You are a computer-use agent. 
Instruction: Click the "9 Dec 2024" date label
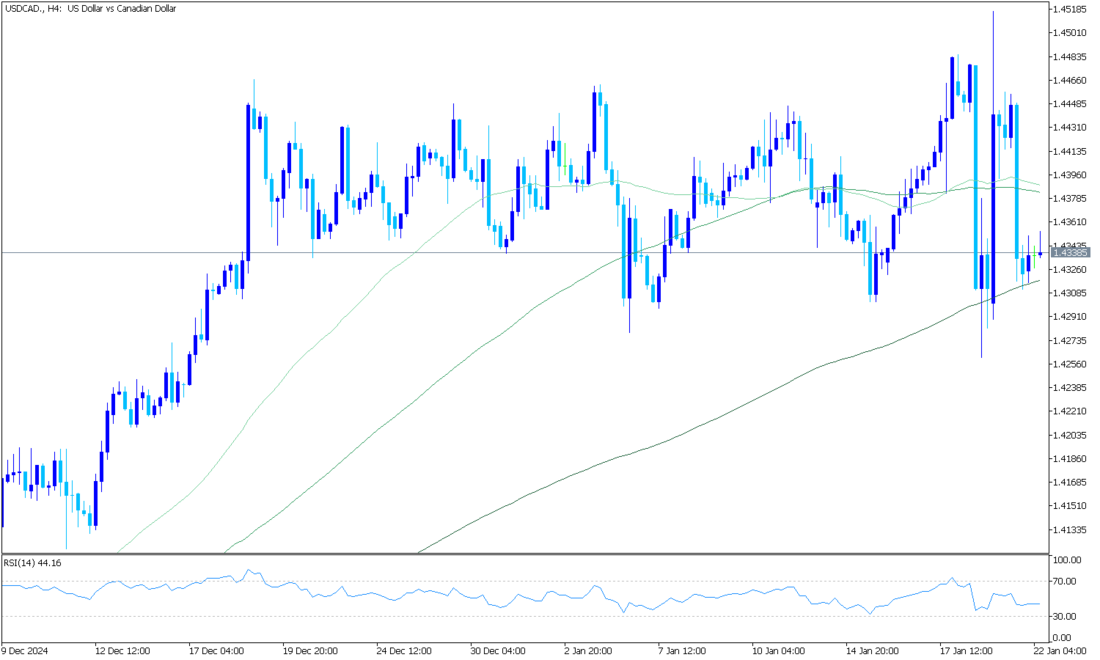click(x=25, y=651)
